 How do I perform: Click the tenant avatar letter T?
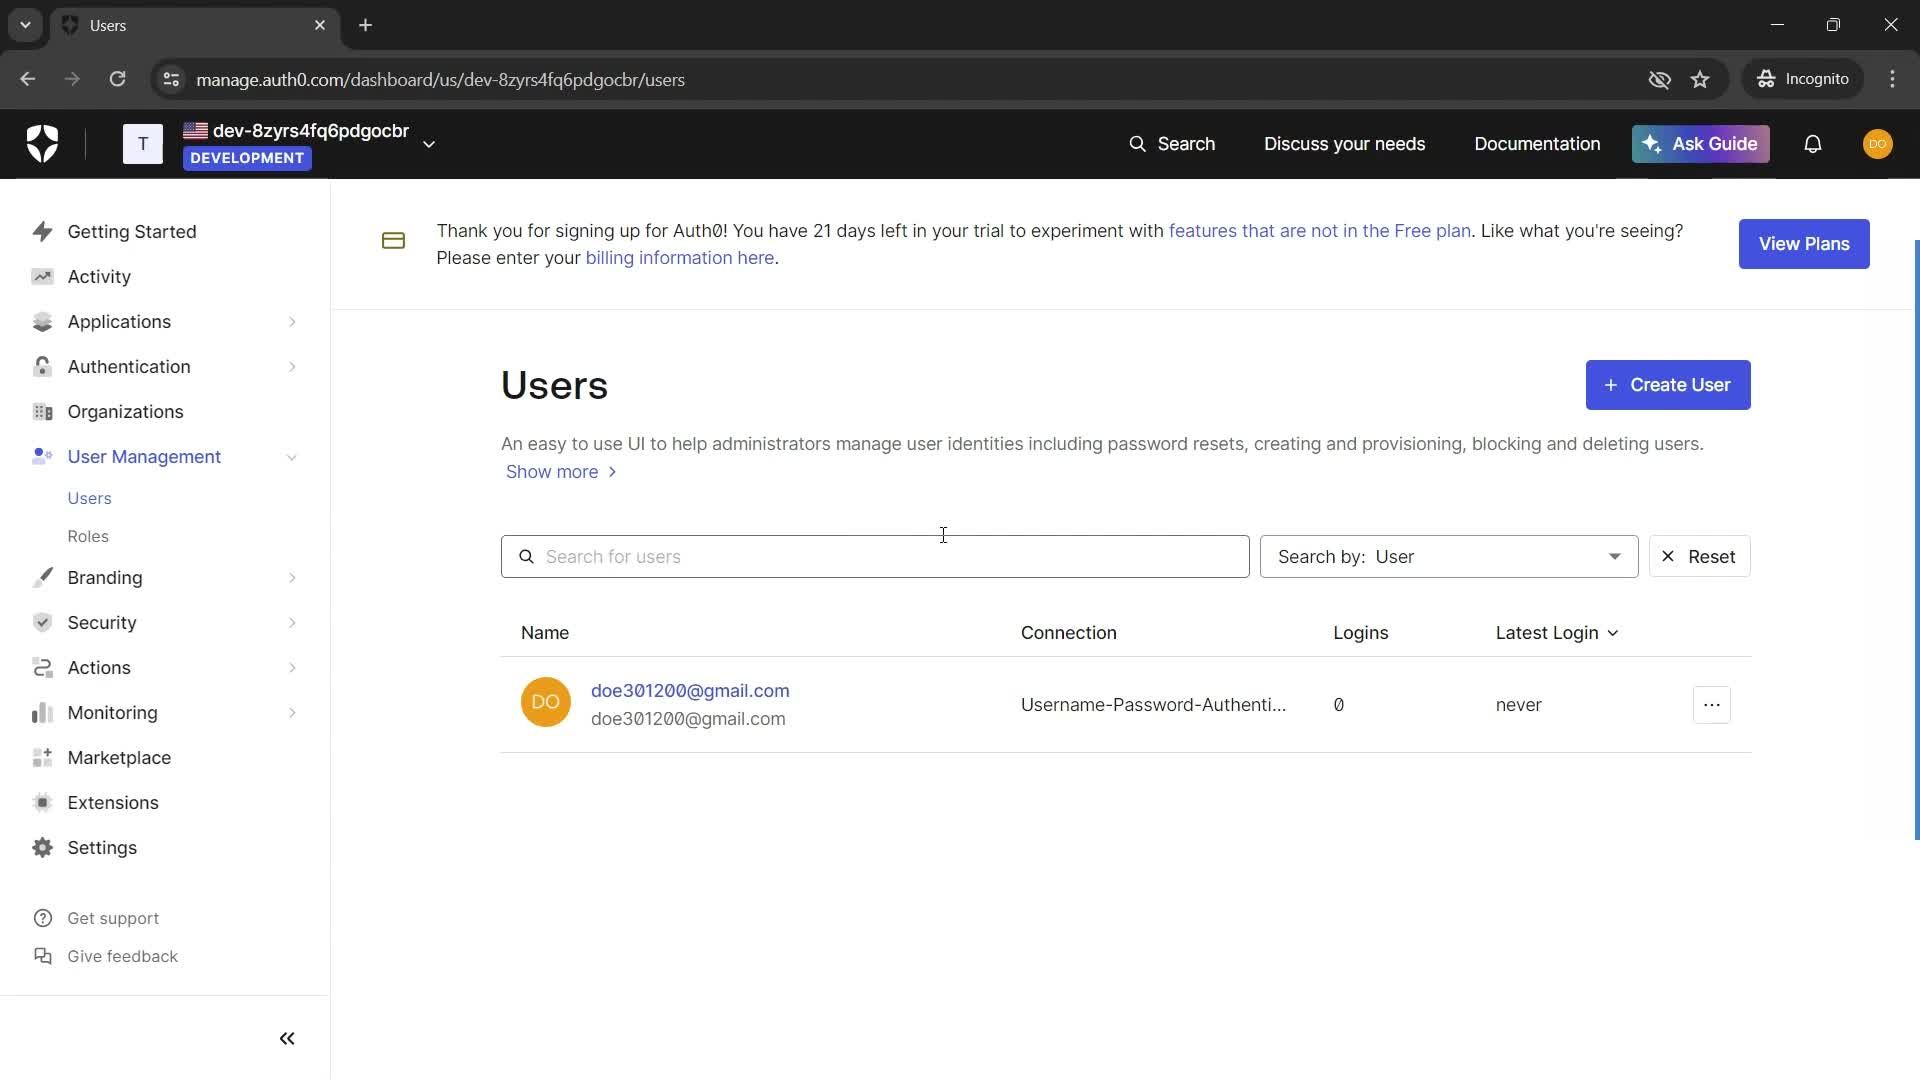coord(143,144)
